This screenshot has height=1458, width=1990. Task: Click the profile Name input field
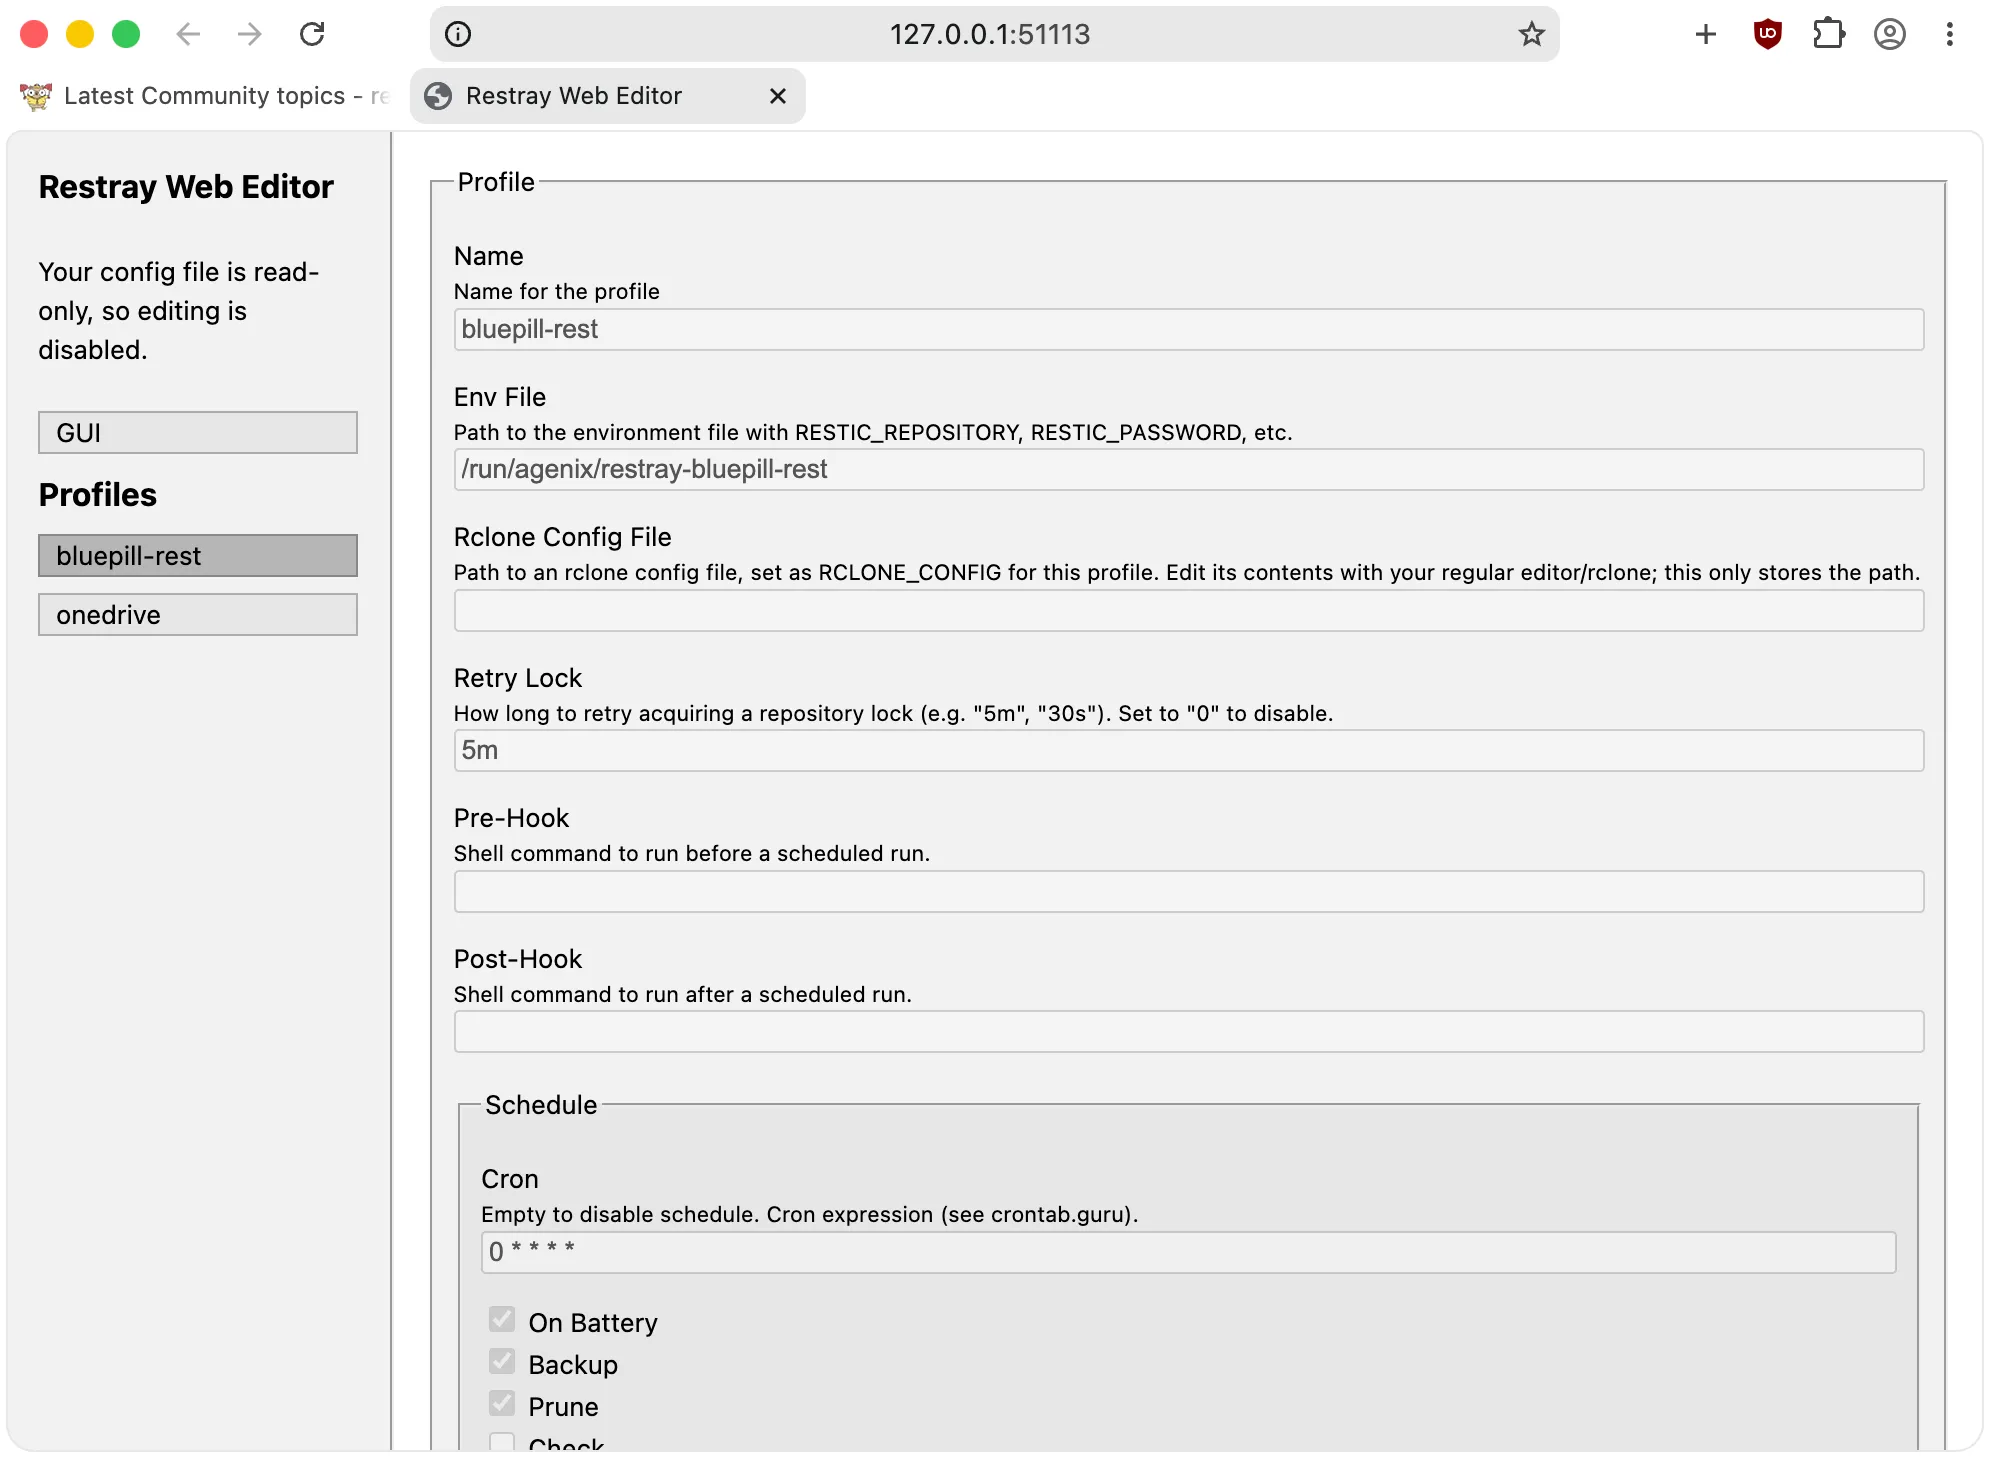click(1189, 330)
